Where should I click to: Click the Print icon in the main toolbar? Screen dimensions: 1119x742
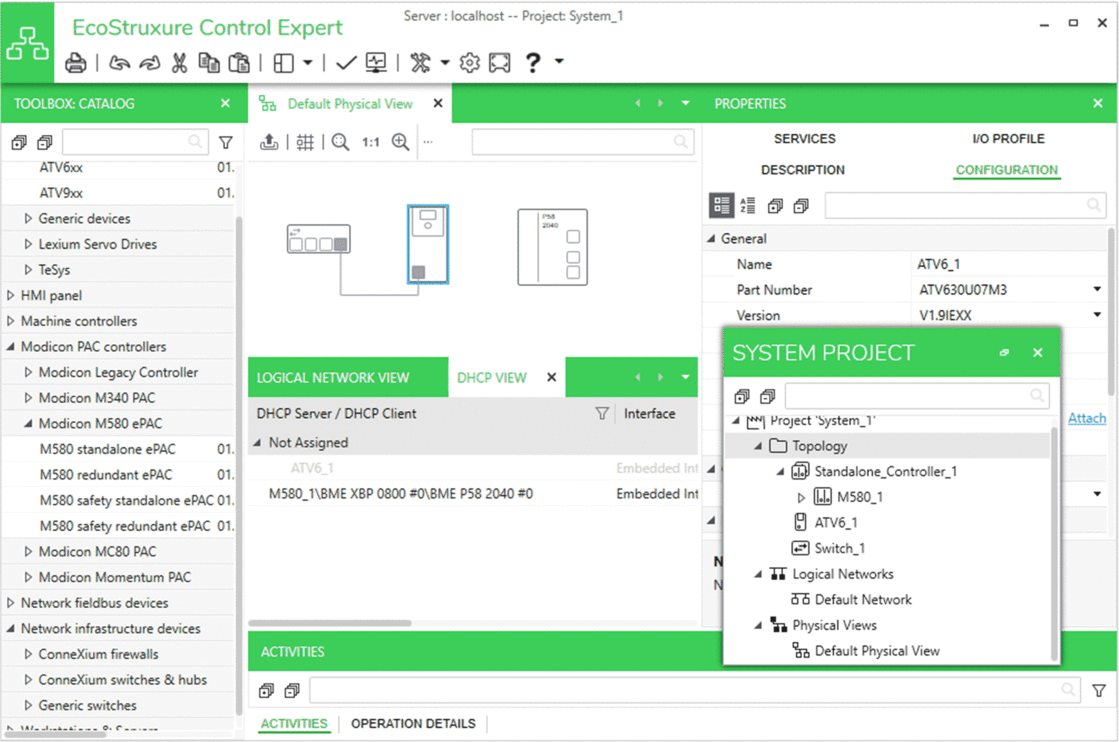tap(76, 63)
